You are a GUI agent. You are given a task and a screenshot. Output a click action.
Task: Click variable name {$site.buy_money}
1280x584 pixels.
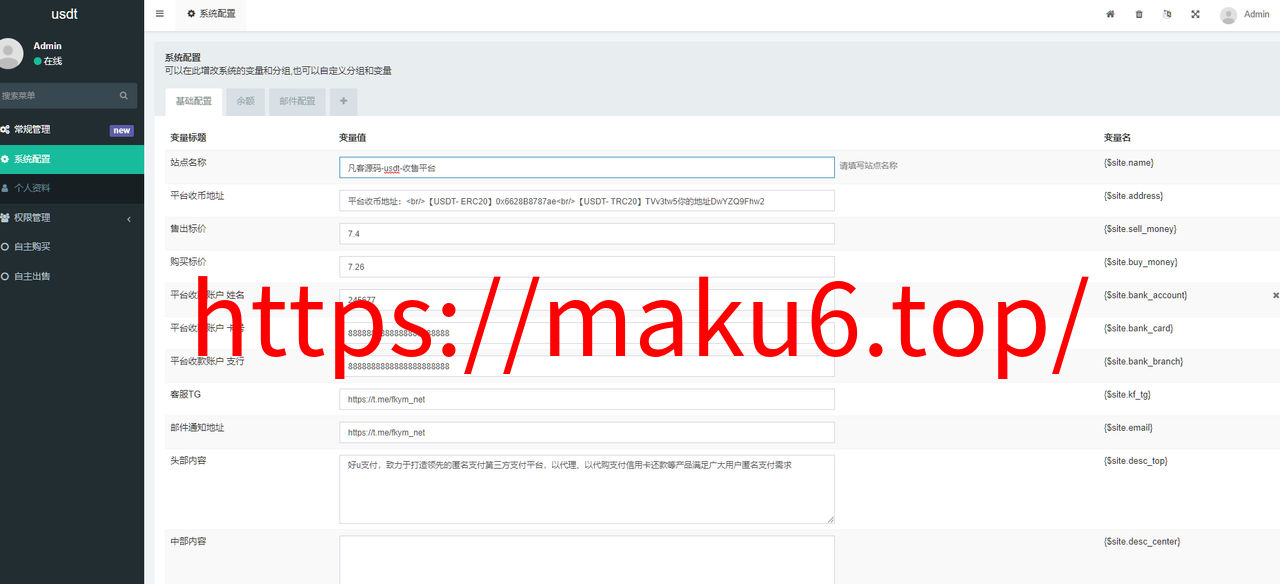[x=1140, y=262]
